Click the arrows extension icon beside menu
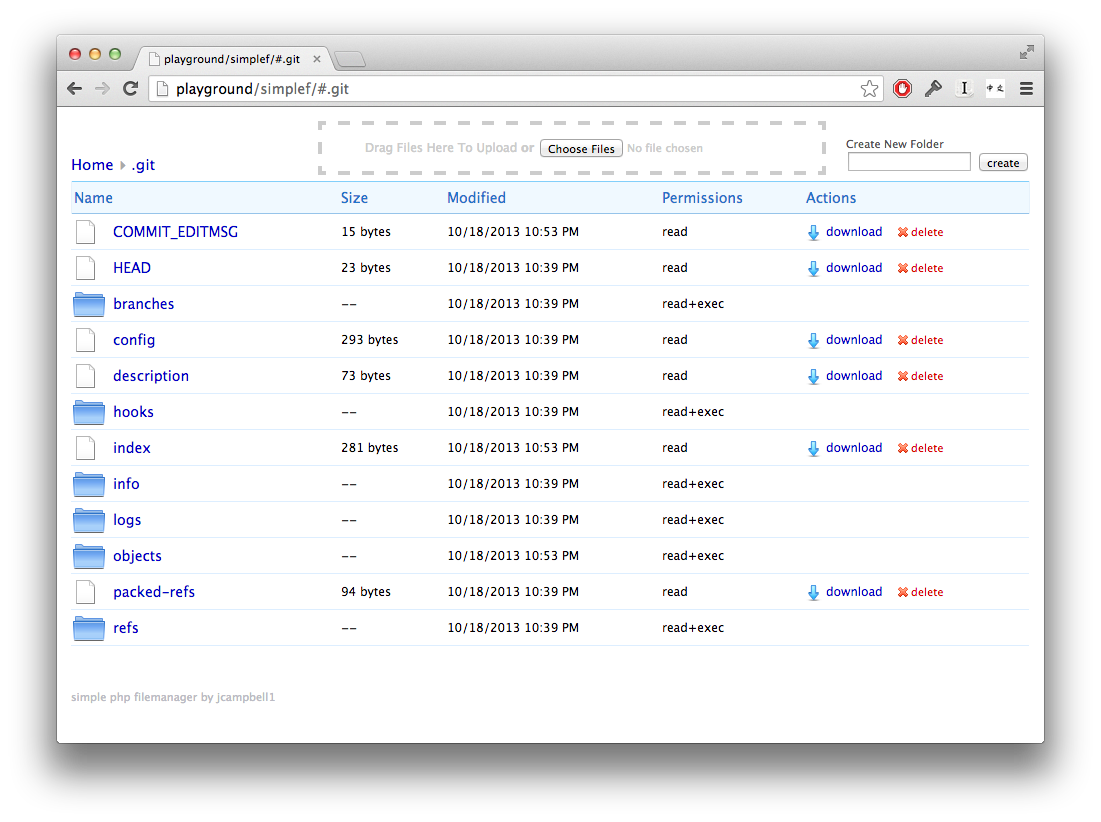 995,88
